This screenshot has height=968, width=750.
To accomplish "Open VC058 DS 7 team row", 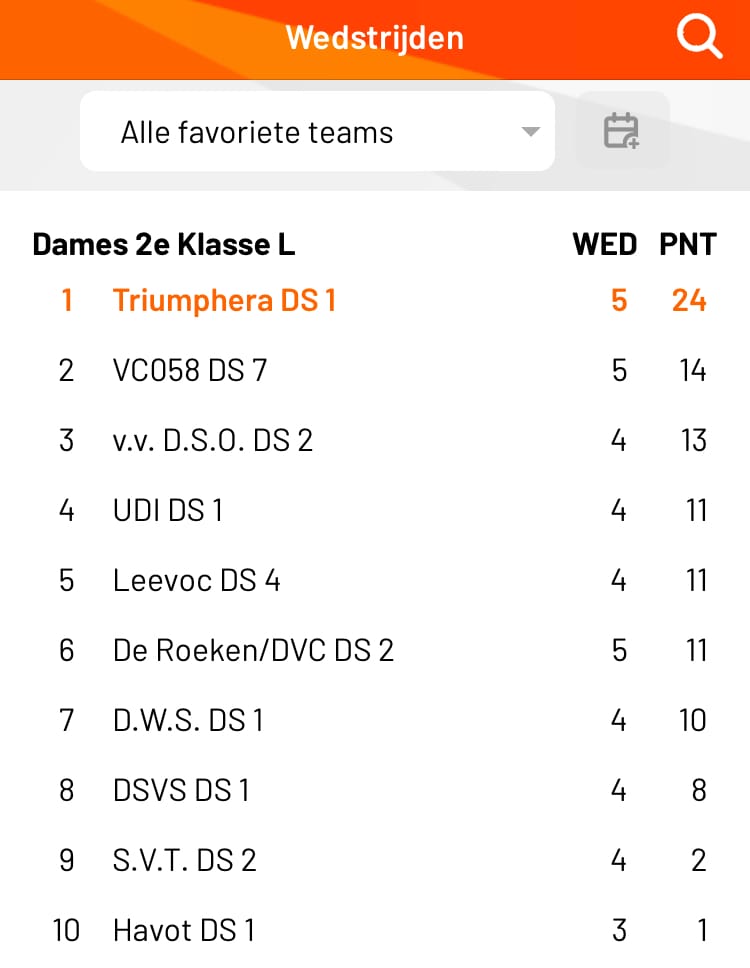I will click(375, 370).
